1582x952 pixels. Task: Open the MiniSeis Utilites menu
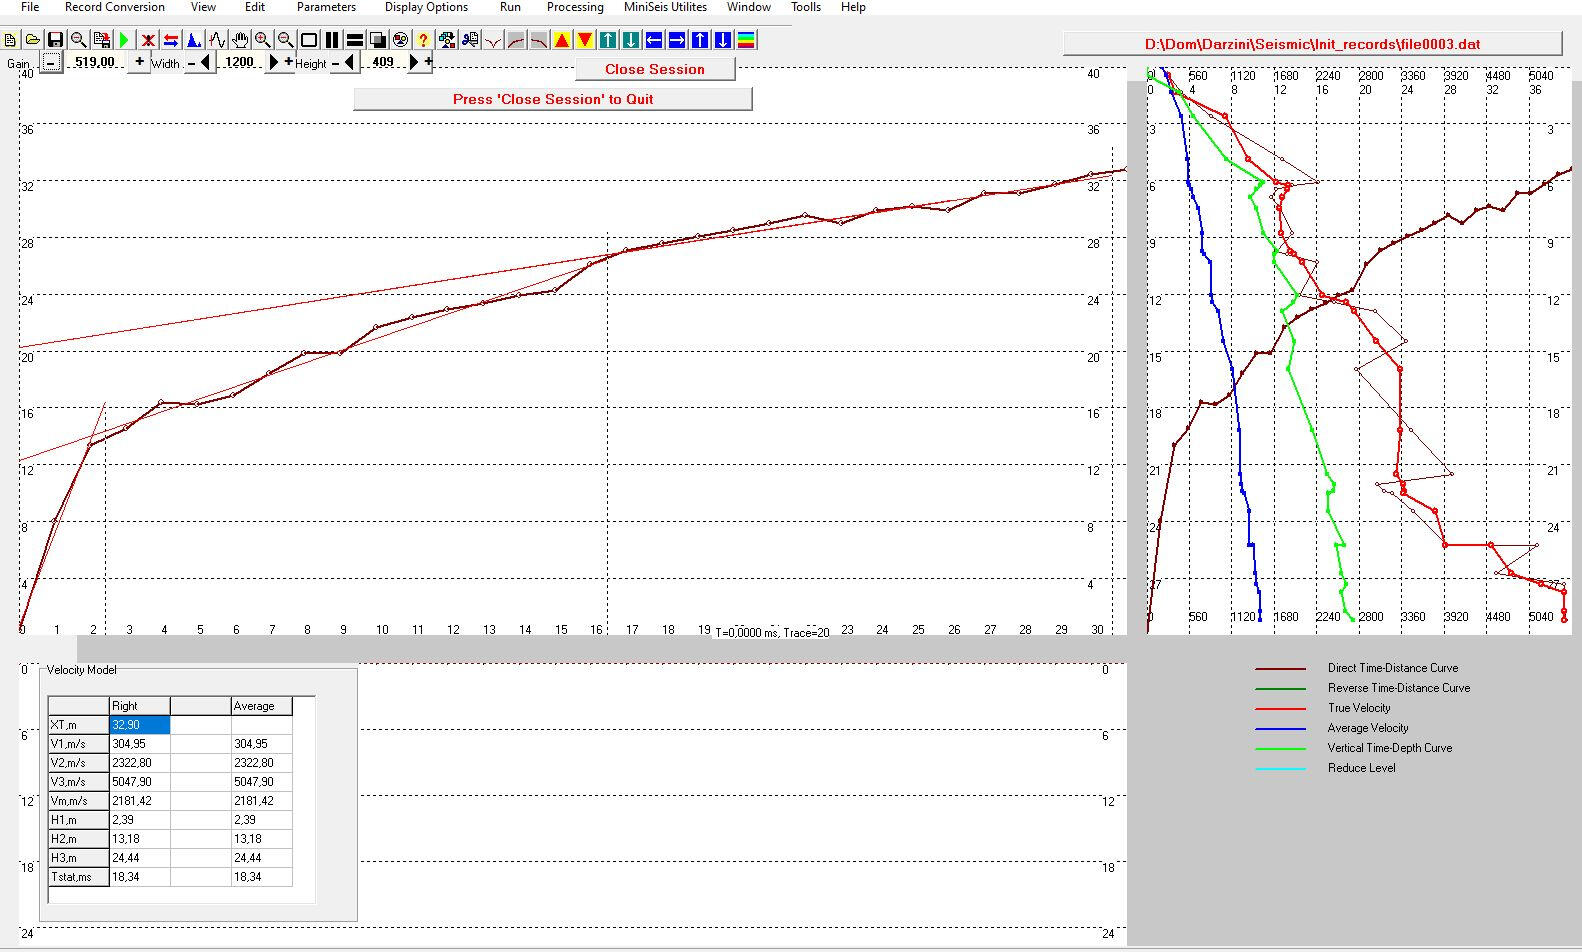(x=665, y=7)
